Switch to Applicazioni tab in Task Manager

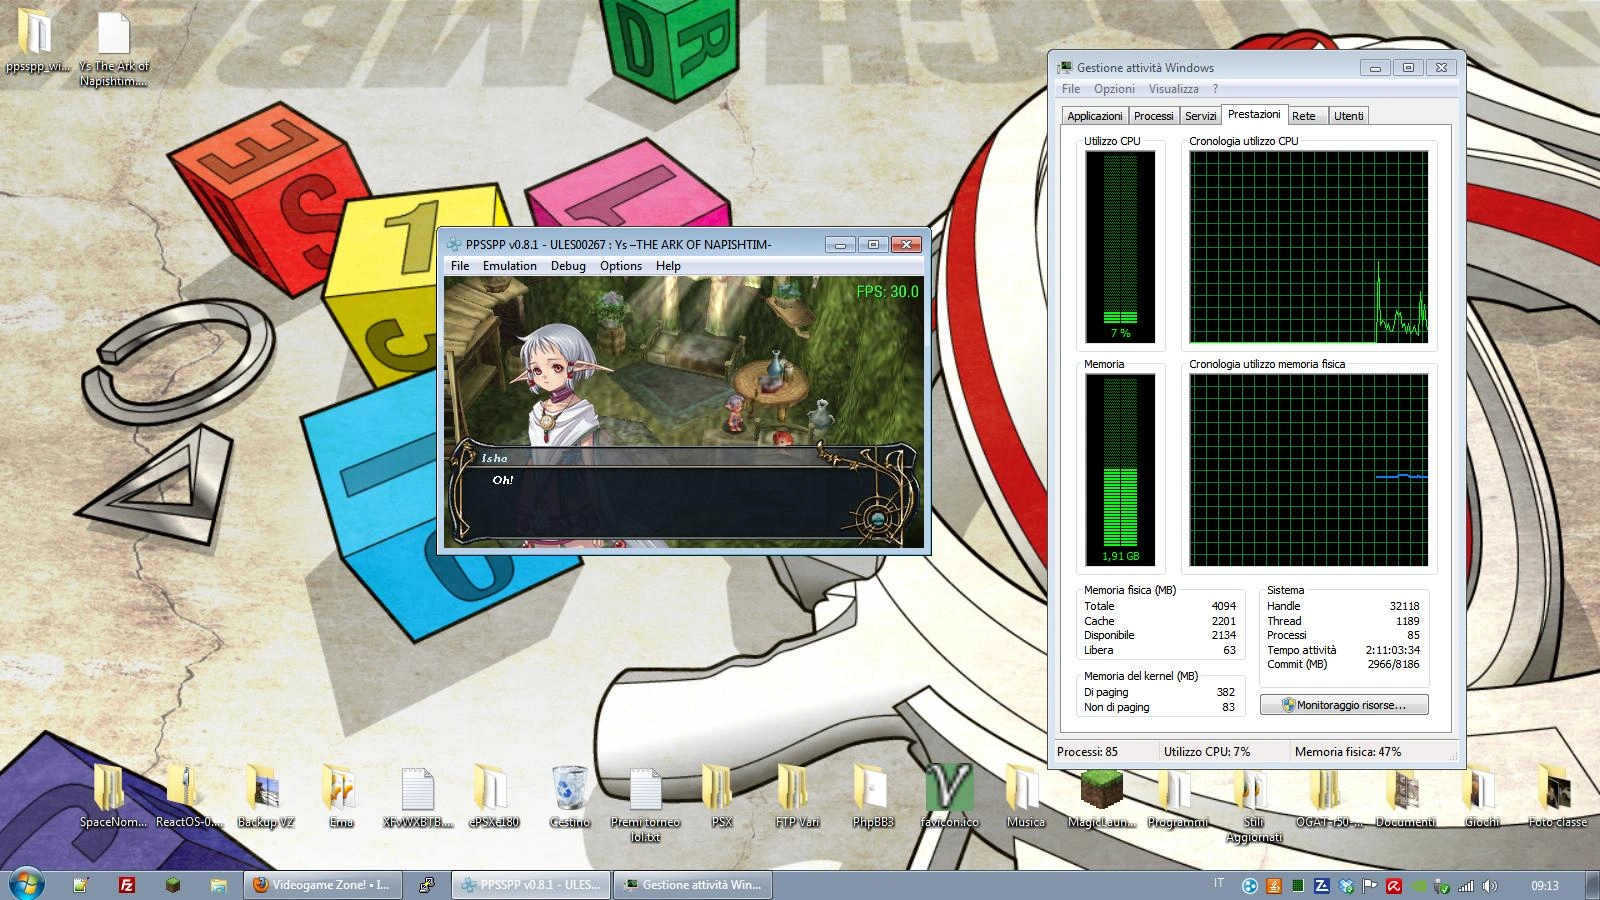[1095, 116]
